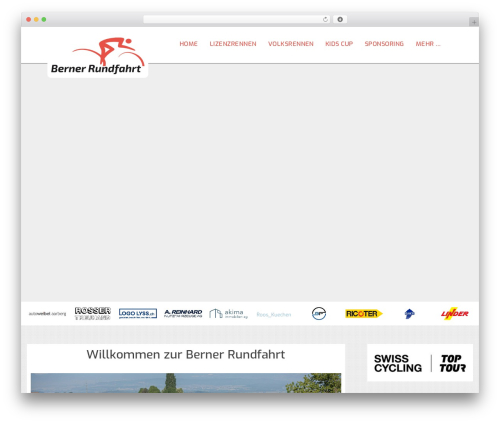Open the yellow RICOTER sponsor logo

click(364, 314)
